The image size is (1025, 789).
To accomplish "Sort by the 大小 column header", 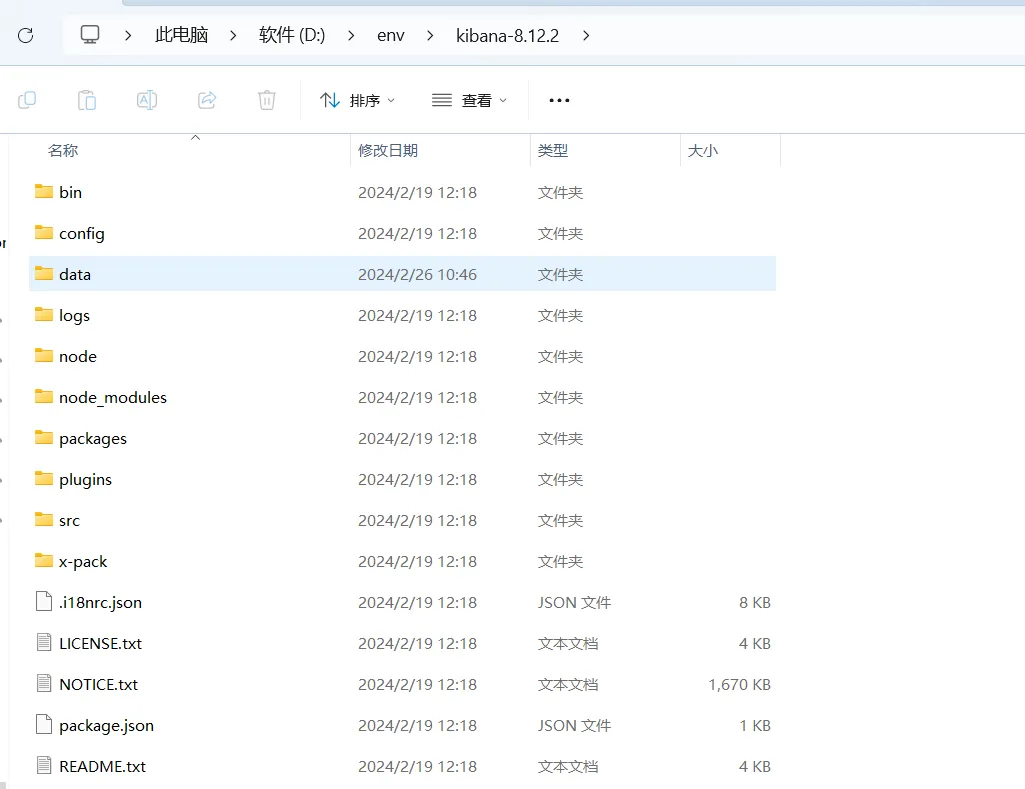I will (x=703, y=150).
